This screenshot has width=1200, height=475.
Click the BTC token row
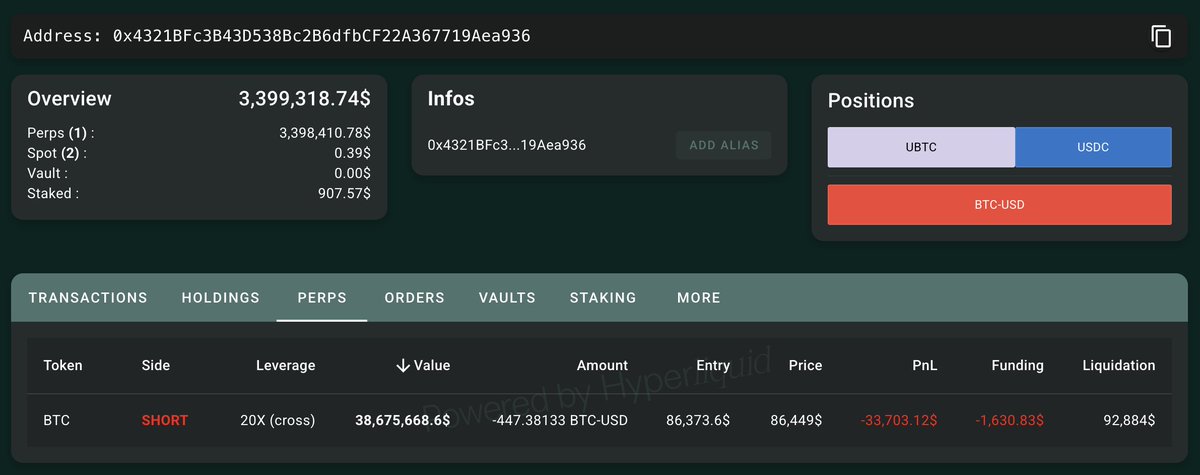pos(57,420)
